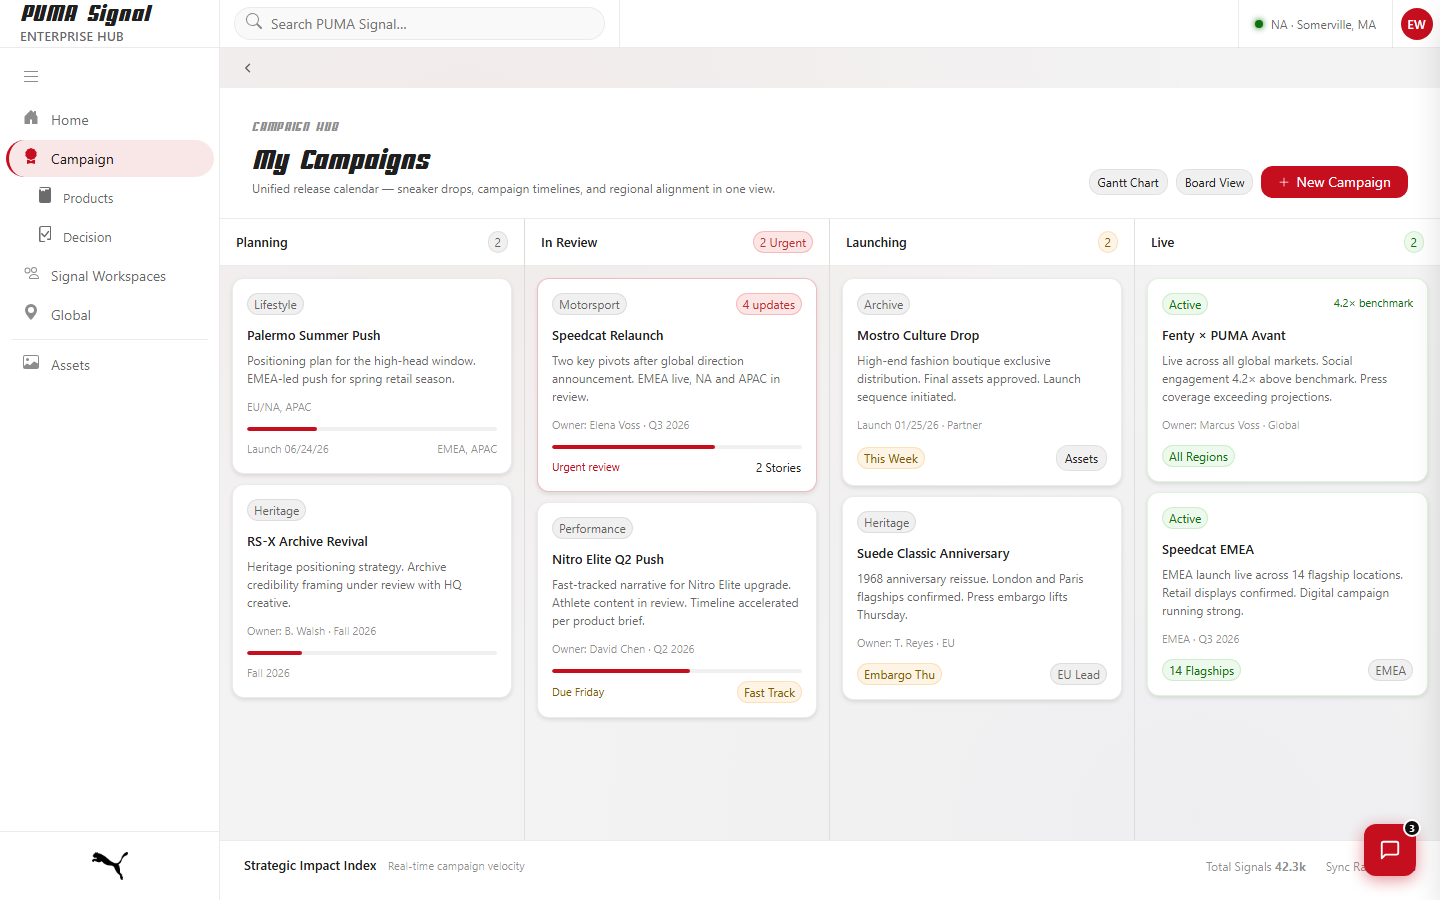Click the Home house icon
Screen dimensions: 1440x900
31,118
